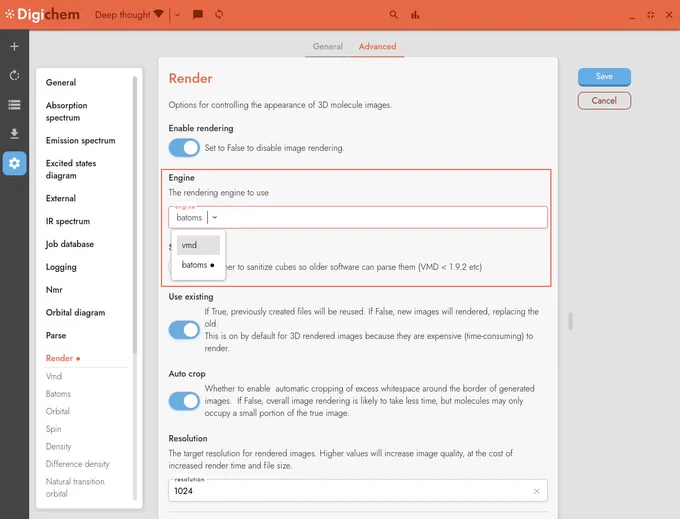The image size is (680, 519).
Task: Open Absorption spectrum settings category
Action: [x=66, y=111]
